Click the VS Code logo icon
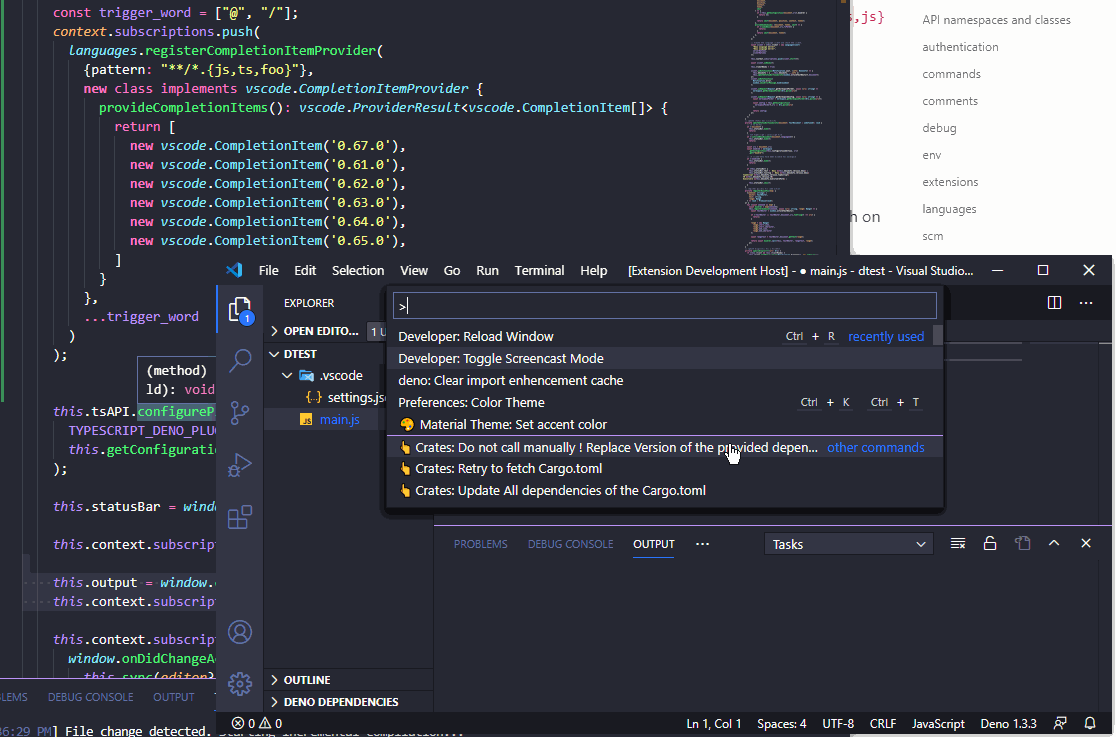The width and height of the screenshot is (1116, 737). click(234, 271)
